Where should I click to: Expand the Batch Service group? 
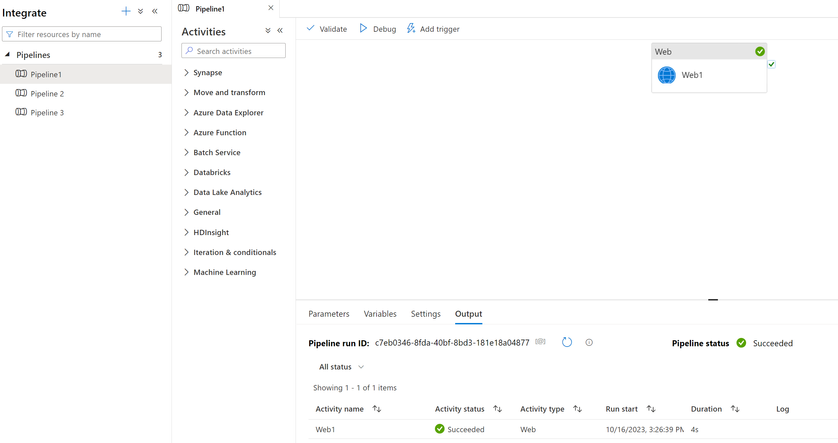tap(187, 152)
